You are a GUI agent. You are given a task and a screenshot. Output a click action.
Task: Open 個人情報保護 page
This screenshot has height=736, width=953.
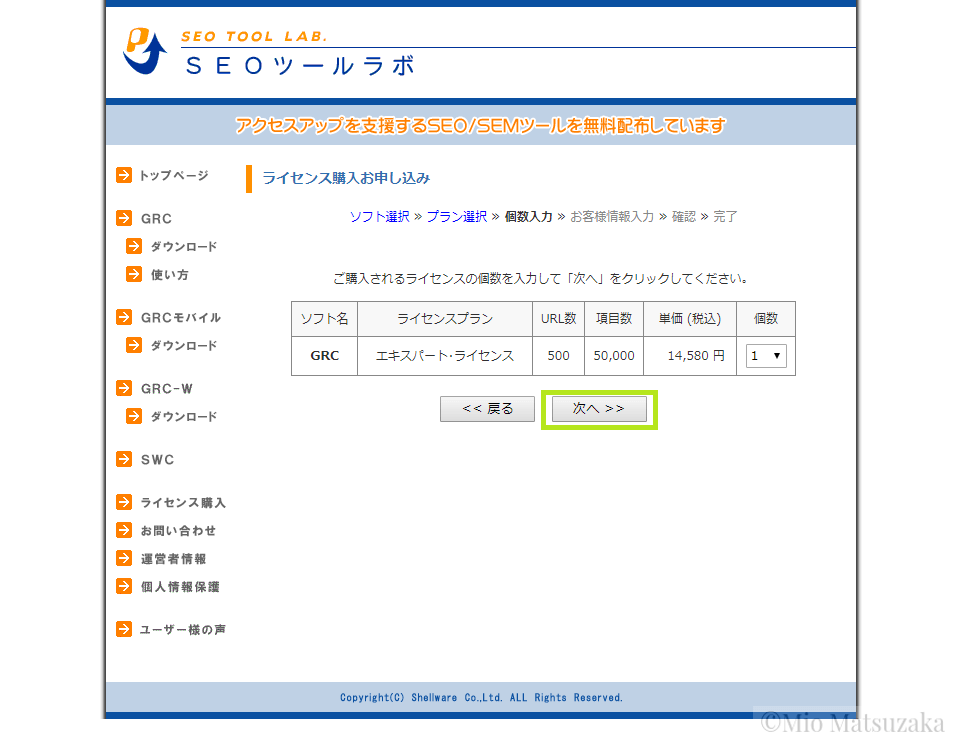(180, 586)
